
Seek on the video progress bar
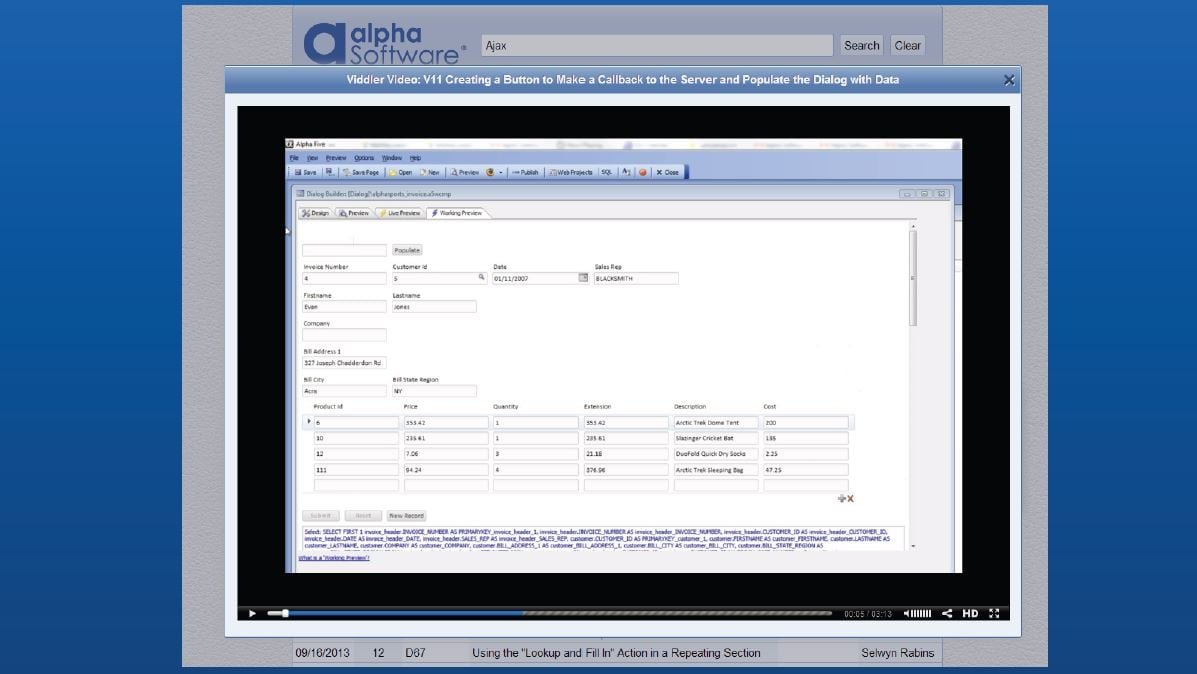click(x=550, y=613)
